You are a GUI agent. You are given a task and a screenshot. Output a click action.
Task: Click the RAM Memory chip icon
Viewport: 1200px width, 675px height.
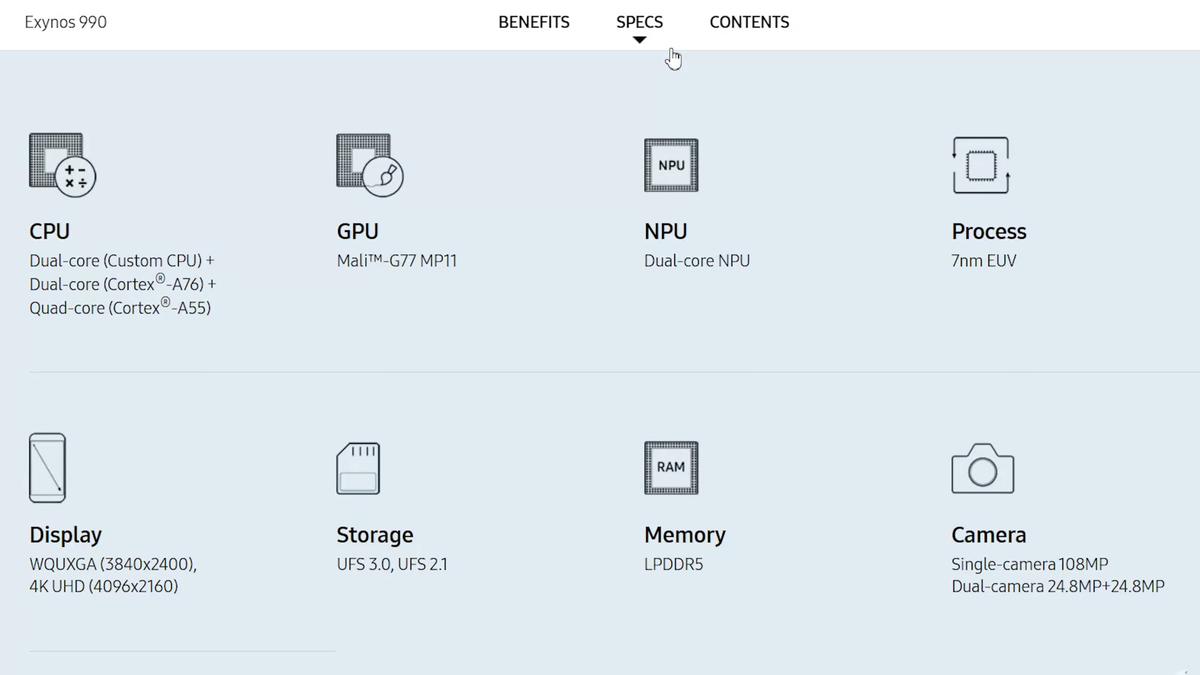[671, 467]
